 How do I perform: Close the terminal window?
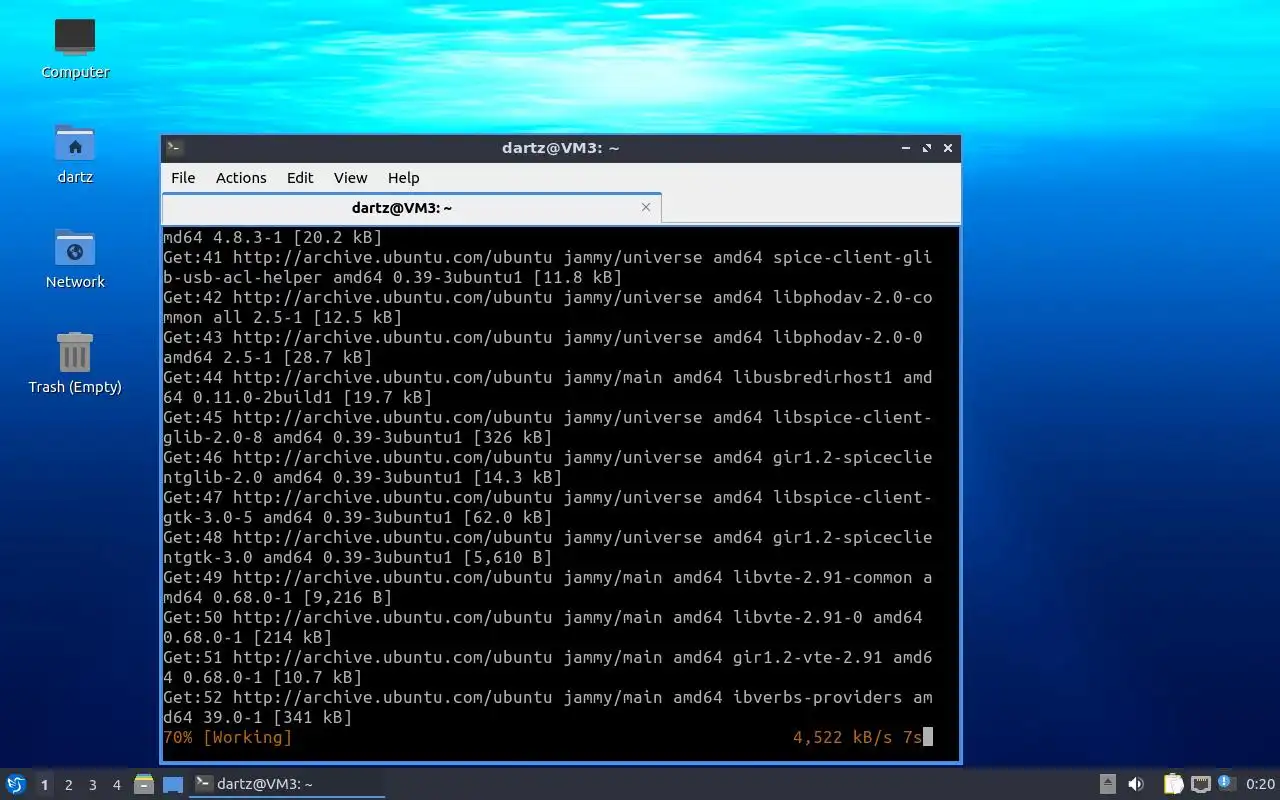(x=948, y=148)
